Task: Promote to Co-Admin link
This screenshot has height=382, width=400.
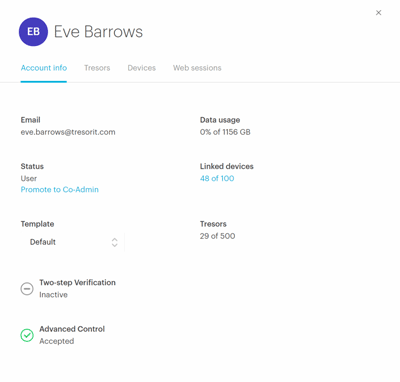Action: click(x=60, y=189)
